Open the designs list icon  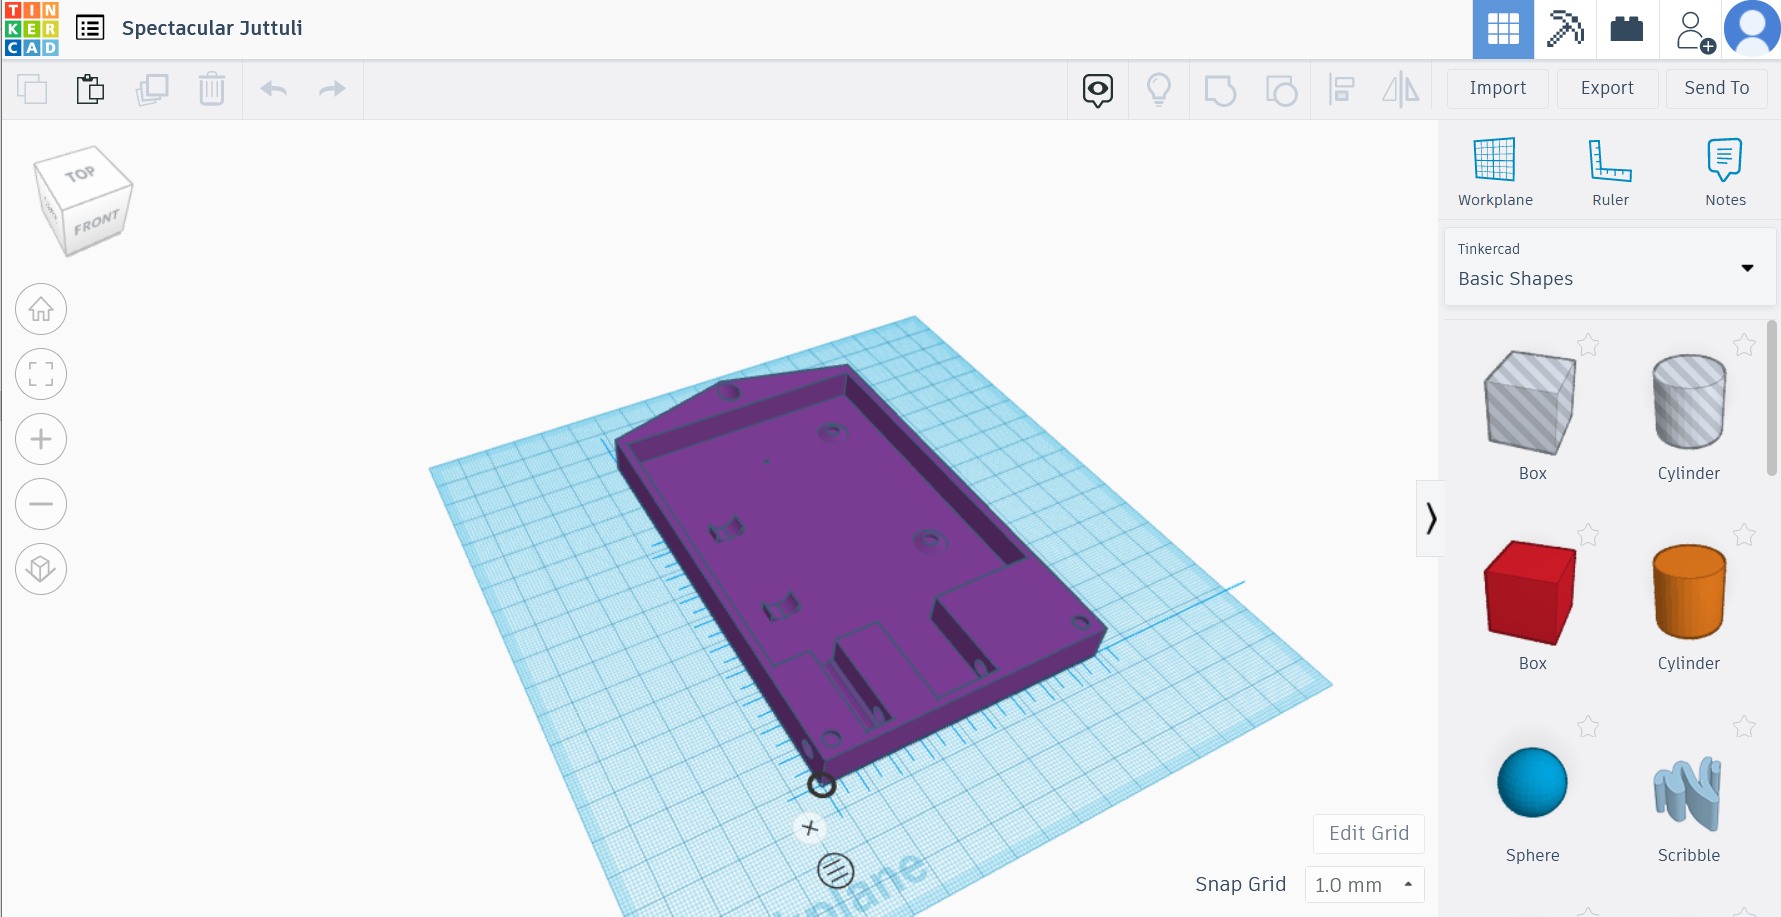(x=90, y=28)
